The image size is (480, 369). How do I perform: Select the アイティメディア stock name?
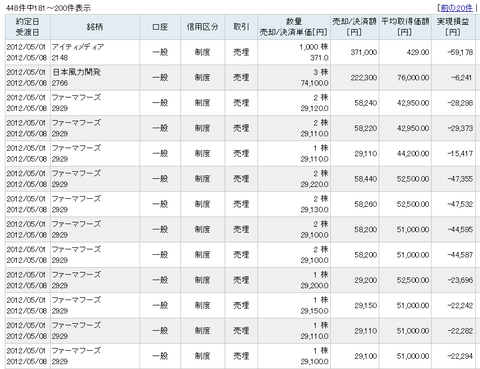[x=78, y=47]
